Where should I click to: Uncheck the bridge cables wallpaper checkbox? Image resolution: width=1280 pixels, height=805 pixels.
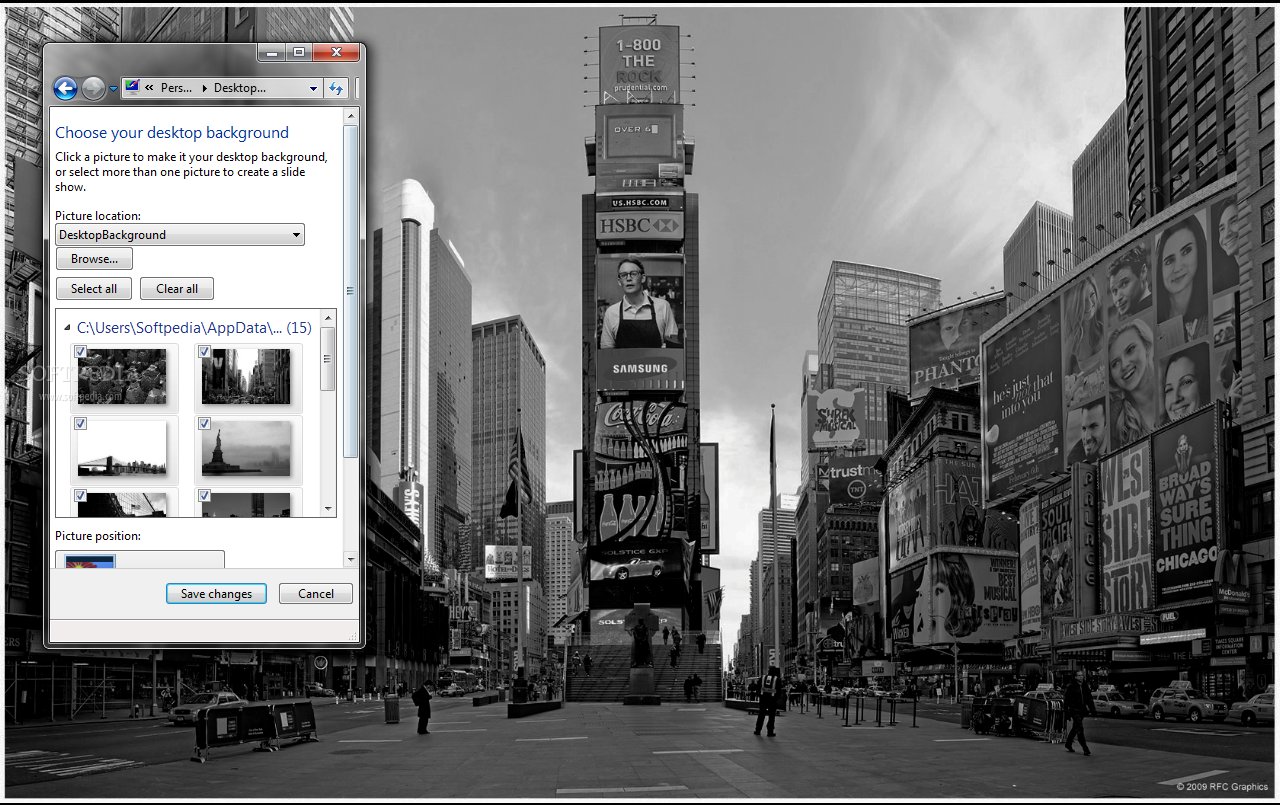tap(80, 495)
